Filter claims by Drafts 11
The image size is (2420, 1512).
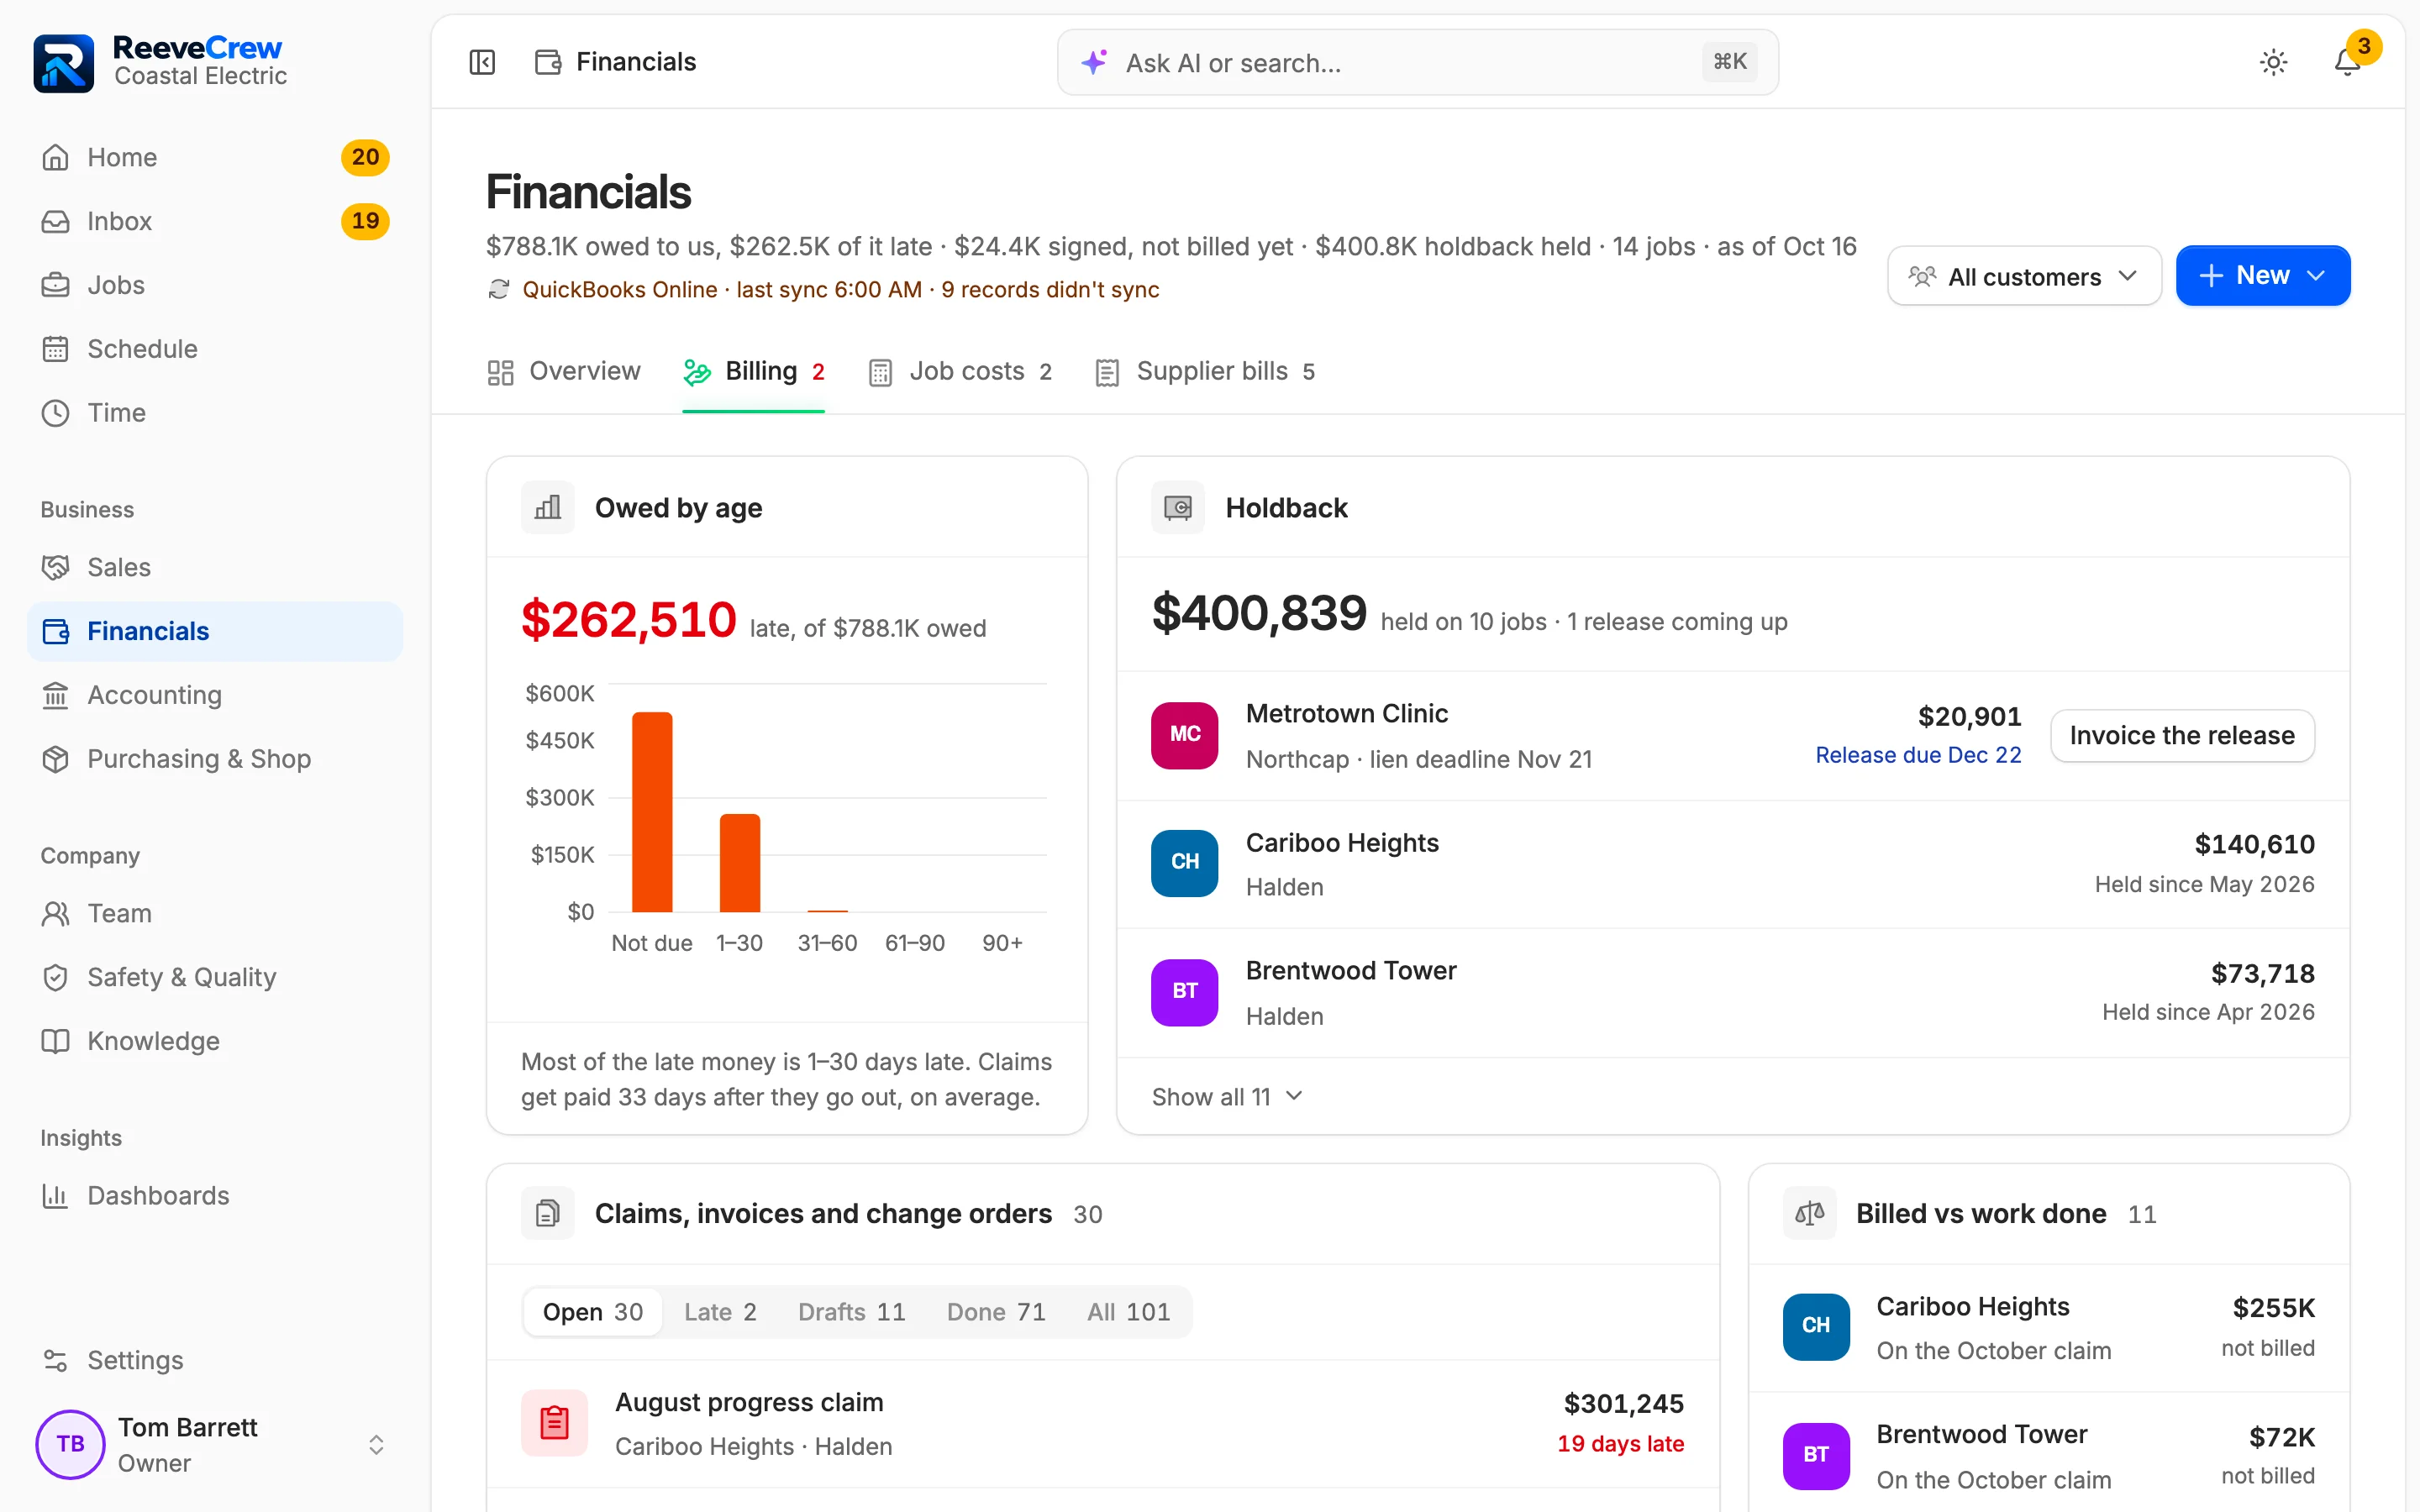(x=851, y=1312)
